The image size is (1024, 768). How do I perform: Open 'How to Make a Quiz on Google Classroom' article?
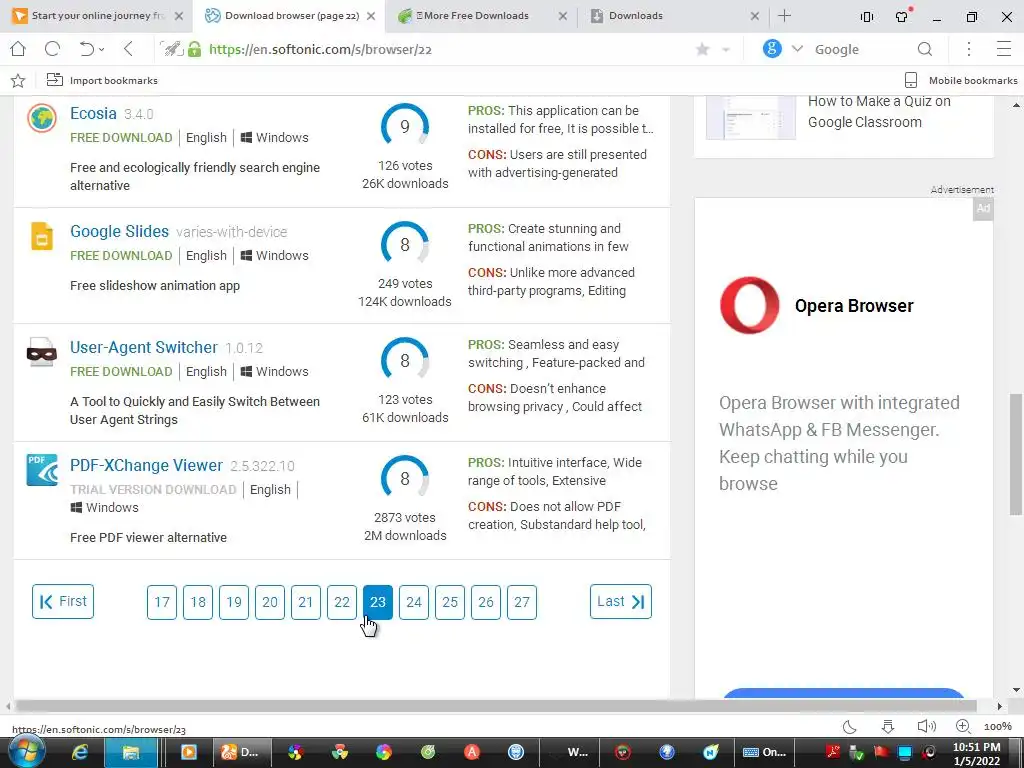(879, 112)
